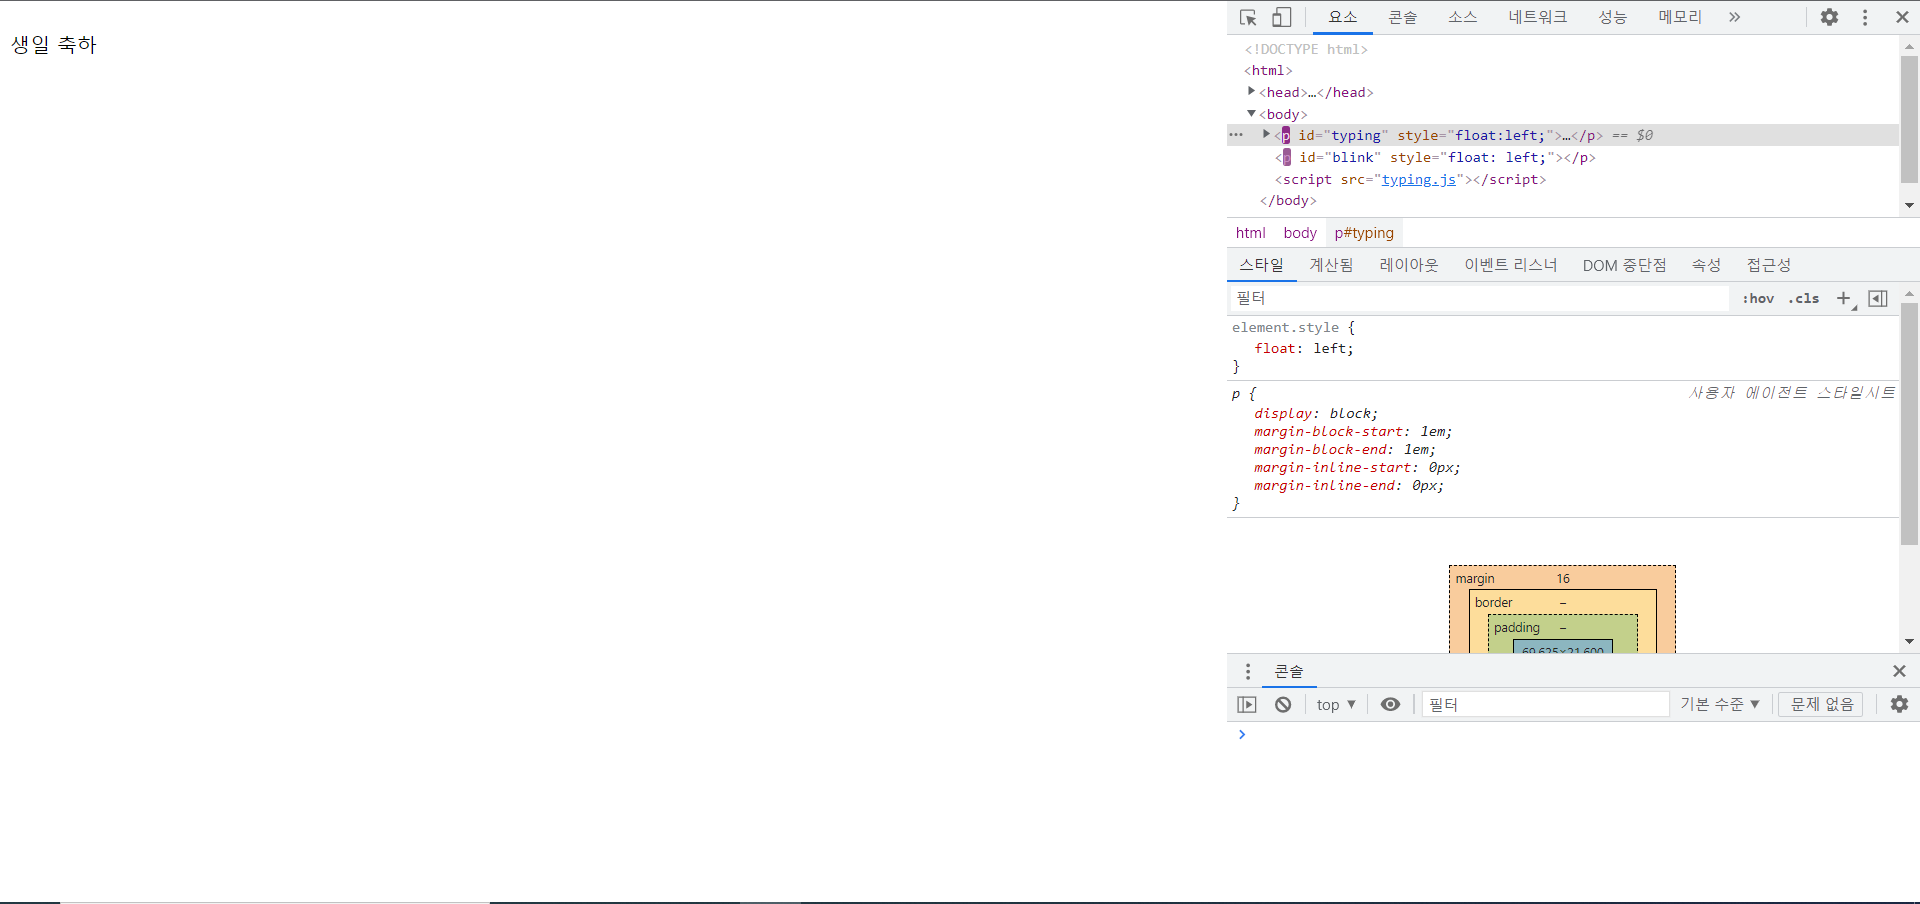
Task: Switch to the 레이아웃 pane tab
Action: click(1408, 265)
